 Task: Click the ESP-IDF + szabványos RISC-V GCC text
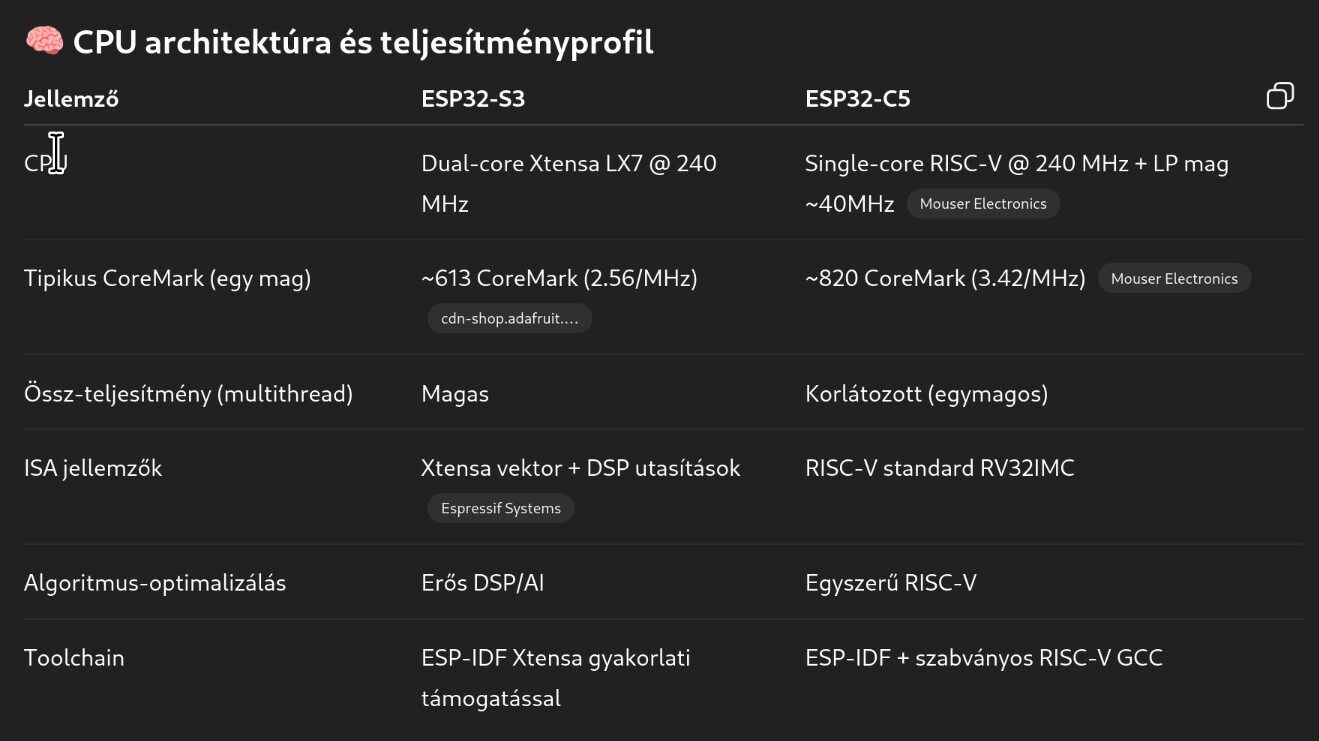(x=983, y=658)
